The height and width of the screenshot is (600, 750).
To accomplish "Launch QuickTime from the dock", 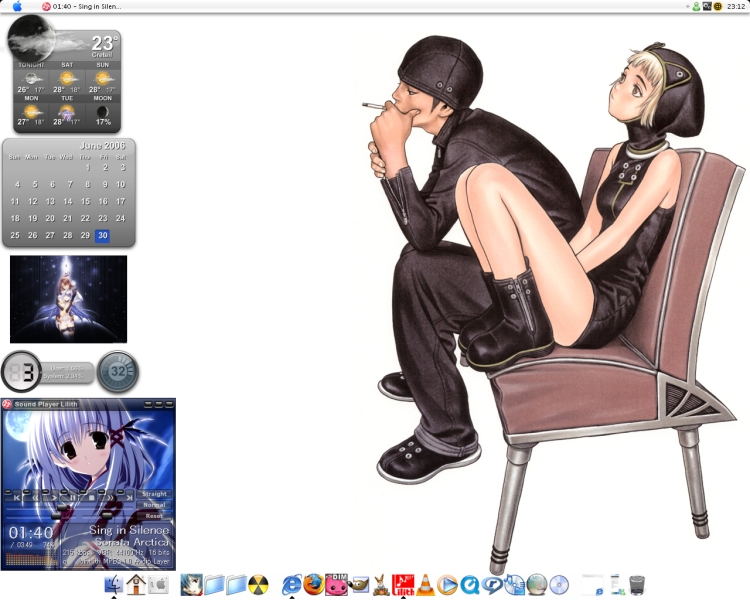I will point(470,585).
